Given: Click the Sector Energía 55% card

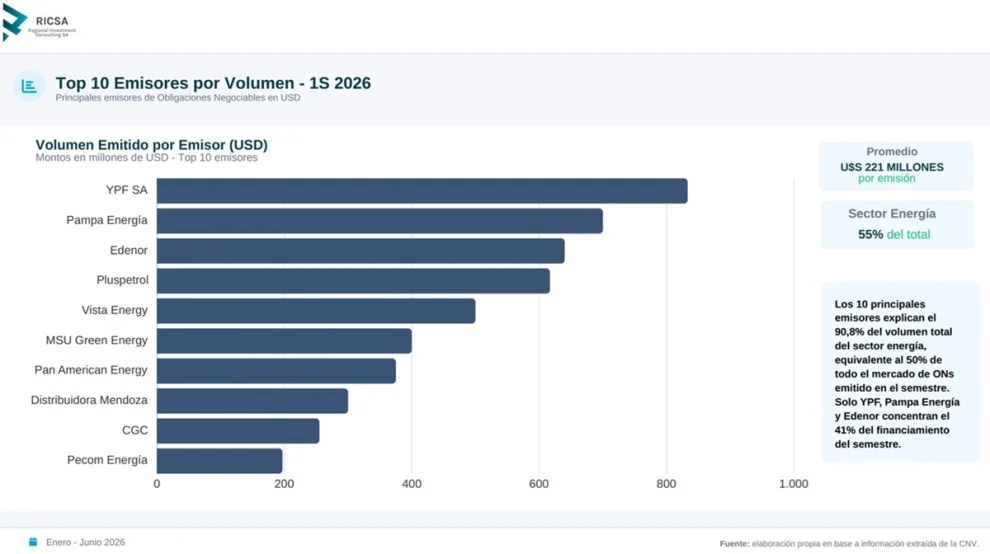Looking at the screenshot, I should click(897, 225).
